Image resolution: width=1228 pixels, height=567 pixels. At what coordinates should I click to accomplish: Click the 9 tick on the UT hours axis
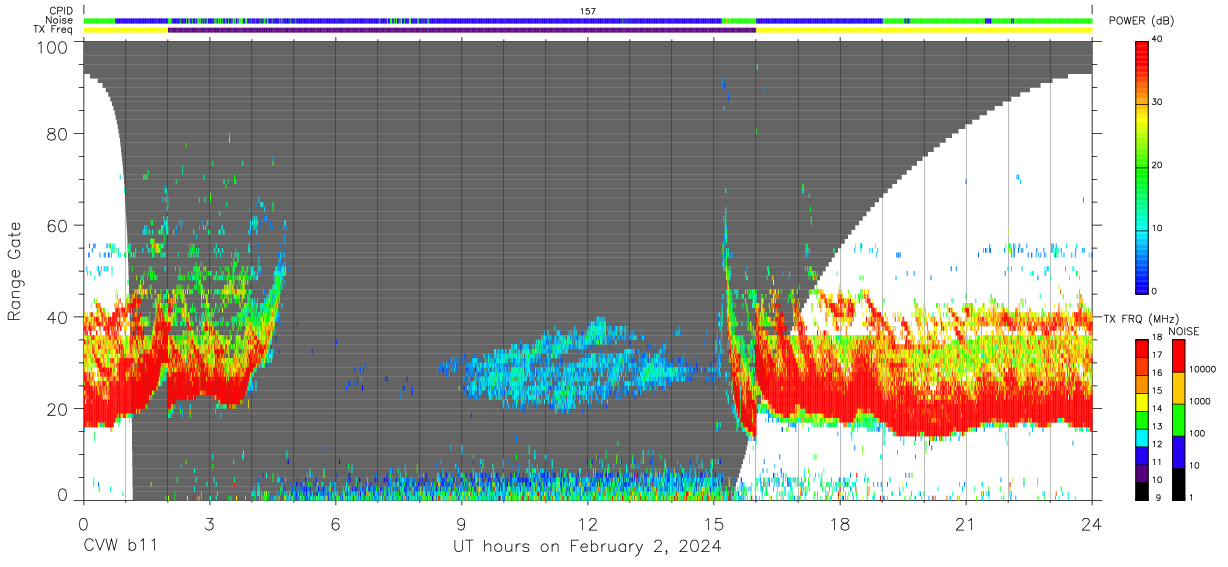click(x=462, y=524)
